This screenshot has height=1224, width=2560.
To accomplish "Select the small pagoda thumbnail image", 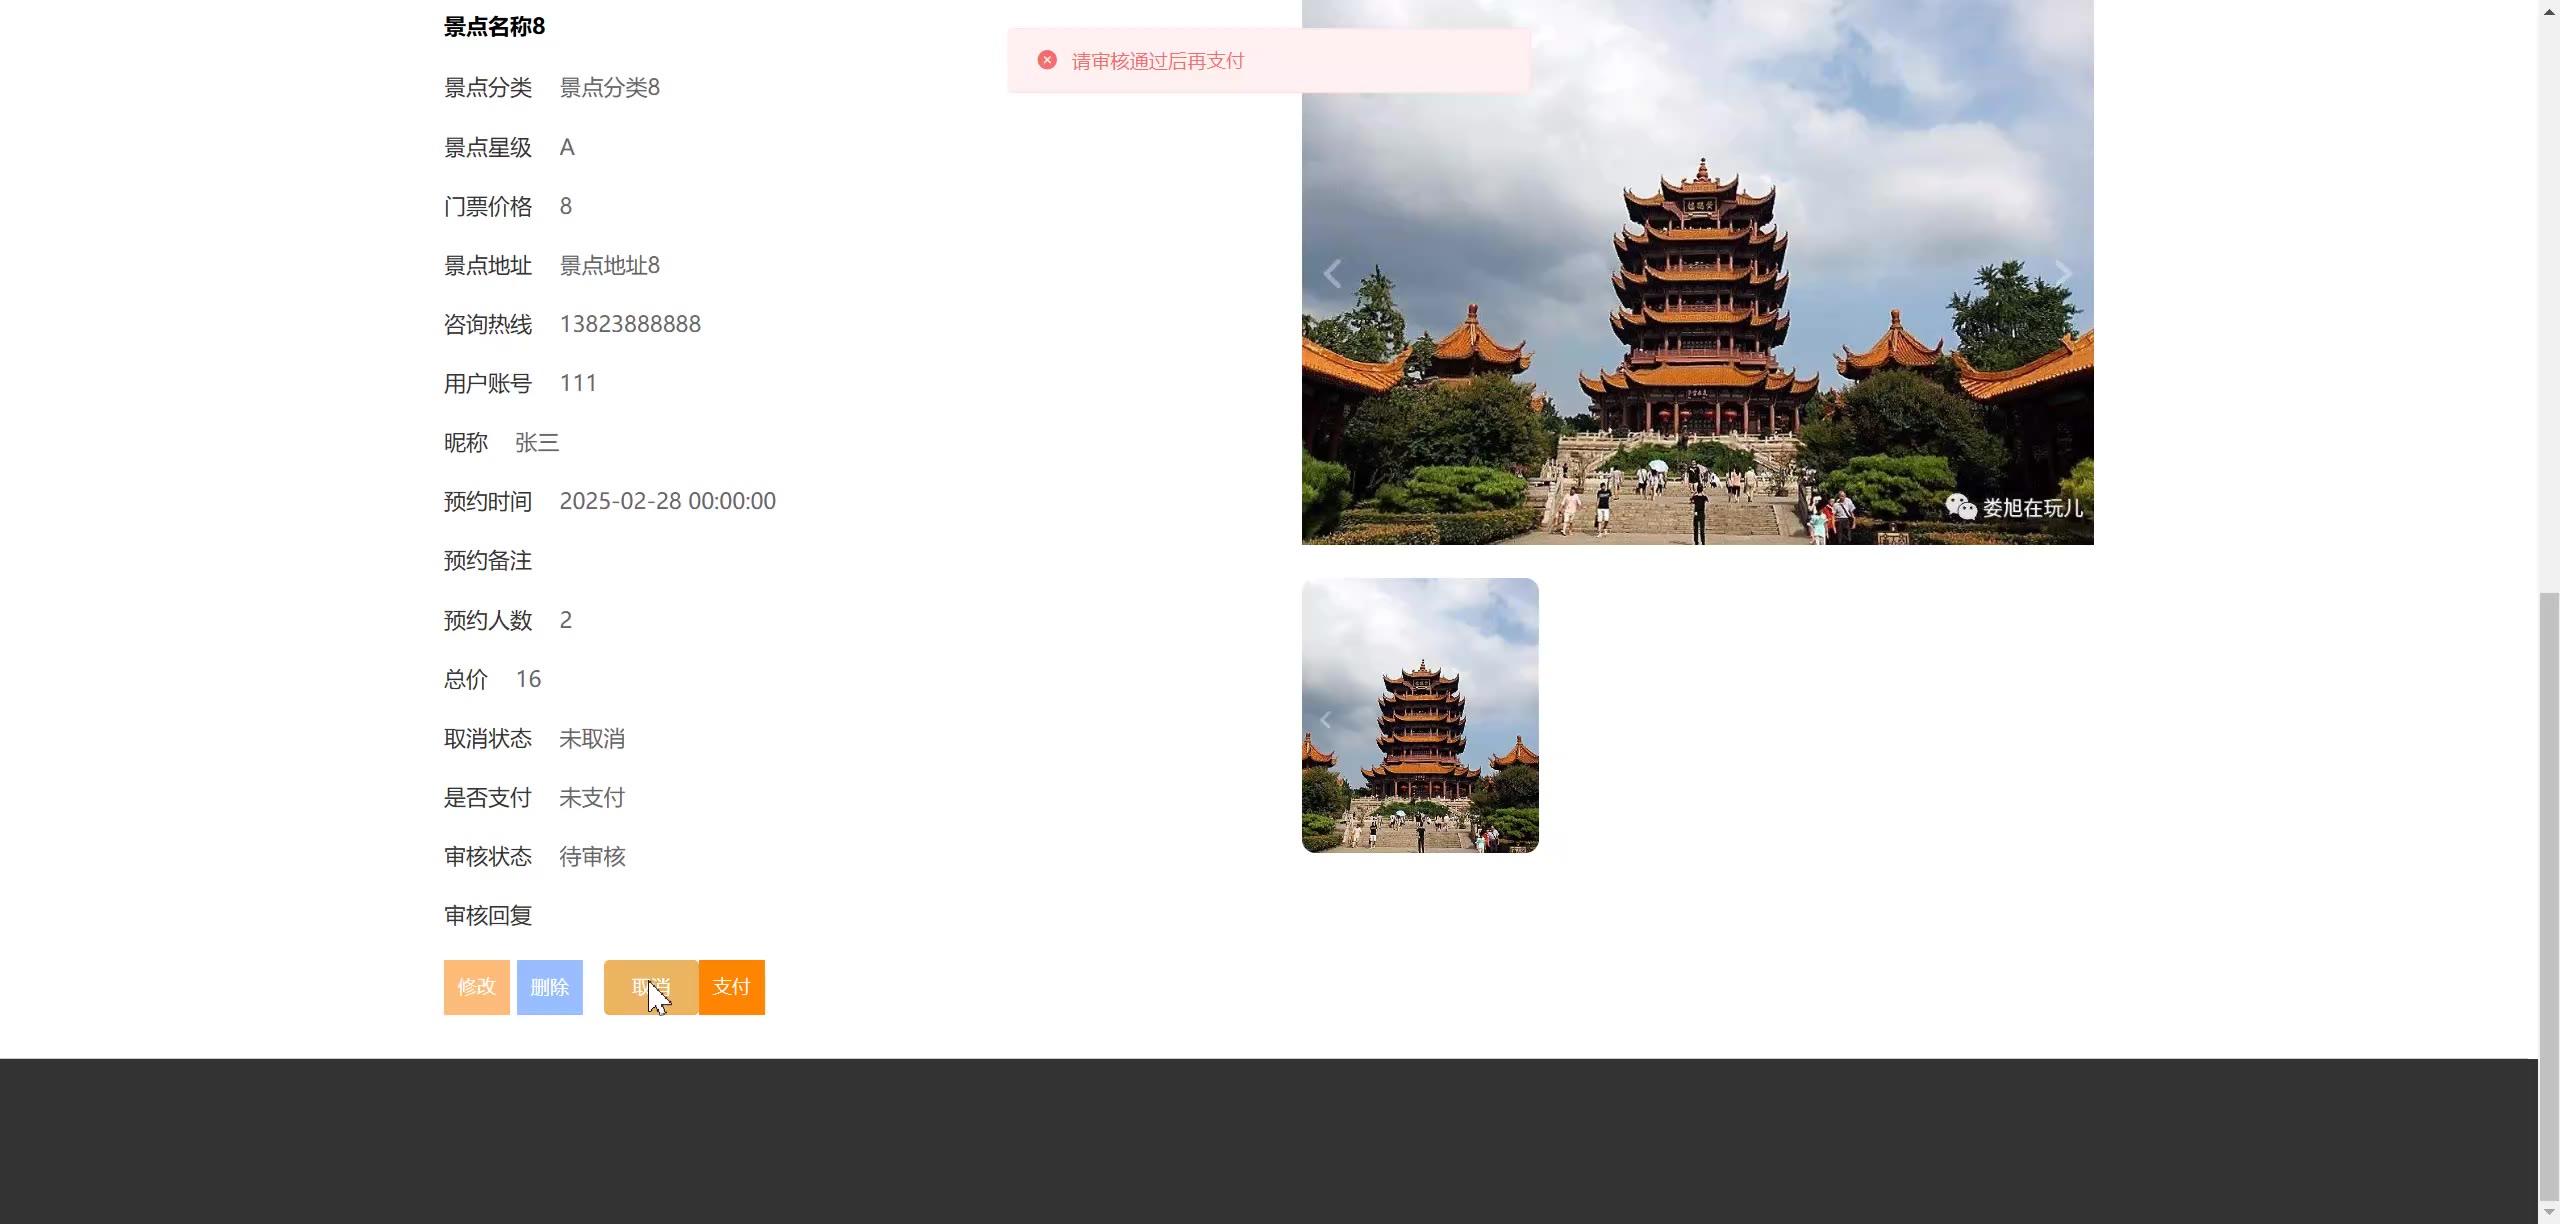I will (1420, 715).
